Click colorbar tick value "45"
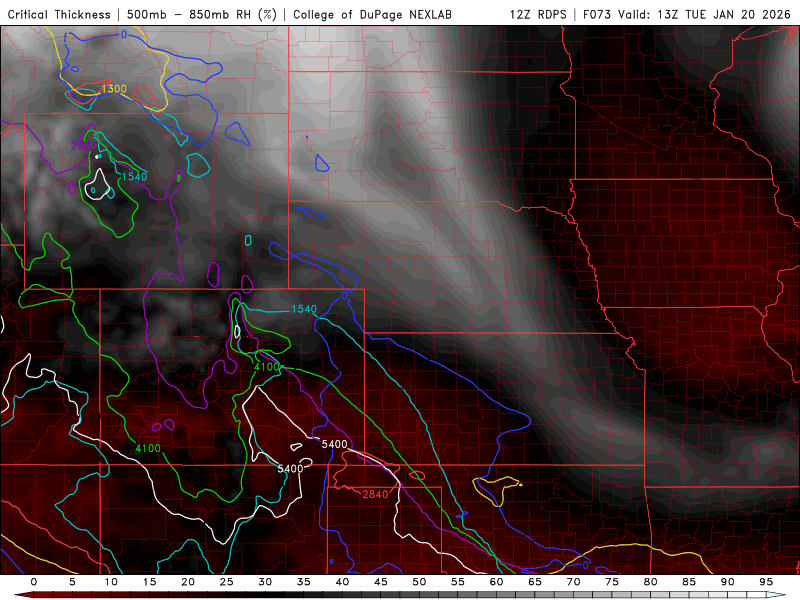Image resolution: width=800 pixels, height=600 pixels. point(381,582)
